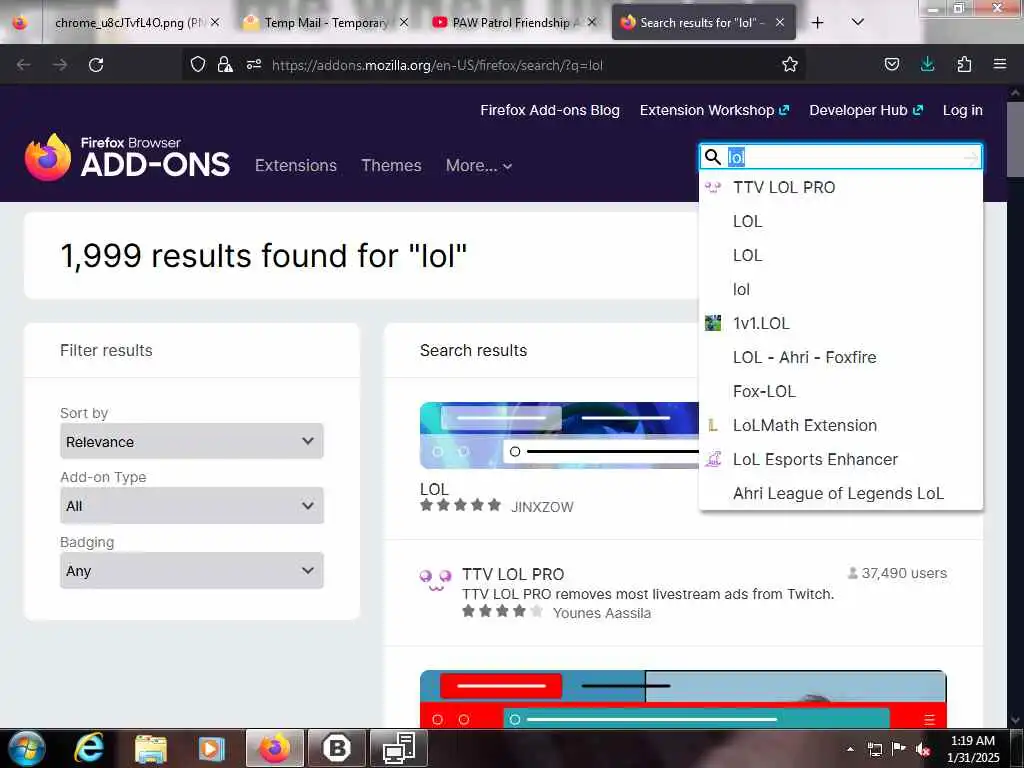The image size is (1024, 768).
Task: Click the Firefox icon left of the tabs
Action: 20,22
